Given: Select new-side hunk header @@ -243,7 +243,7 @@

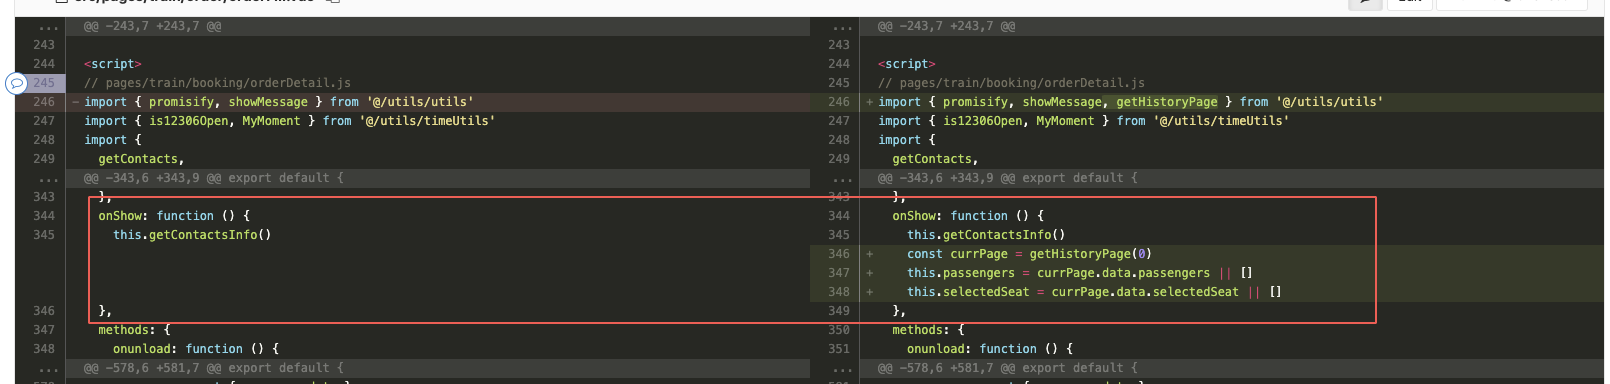Looking at the screenshot, I should 946,26.
